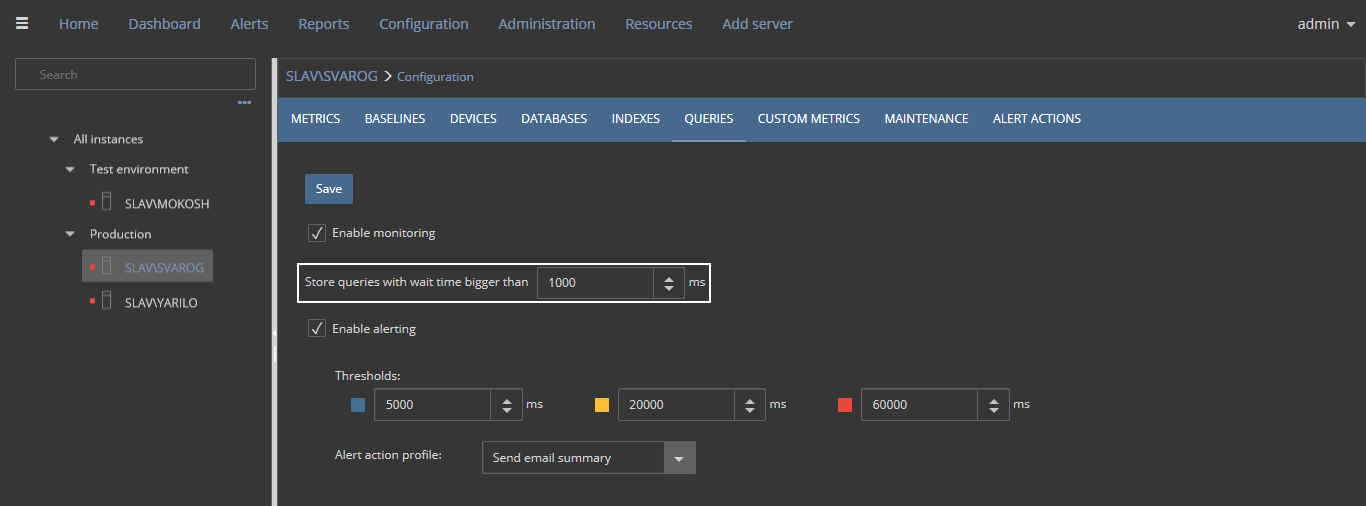Click the SLAV\MOKOSH server icon
This screenshot has height=506, width=1366.
click(x=106, y=202)
